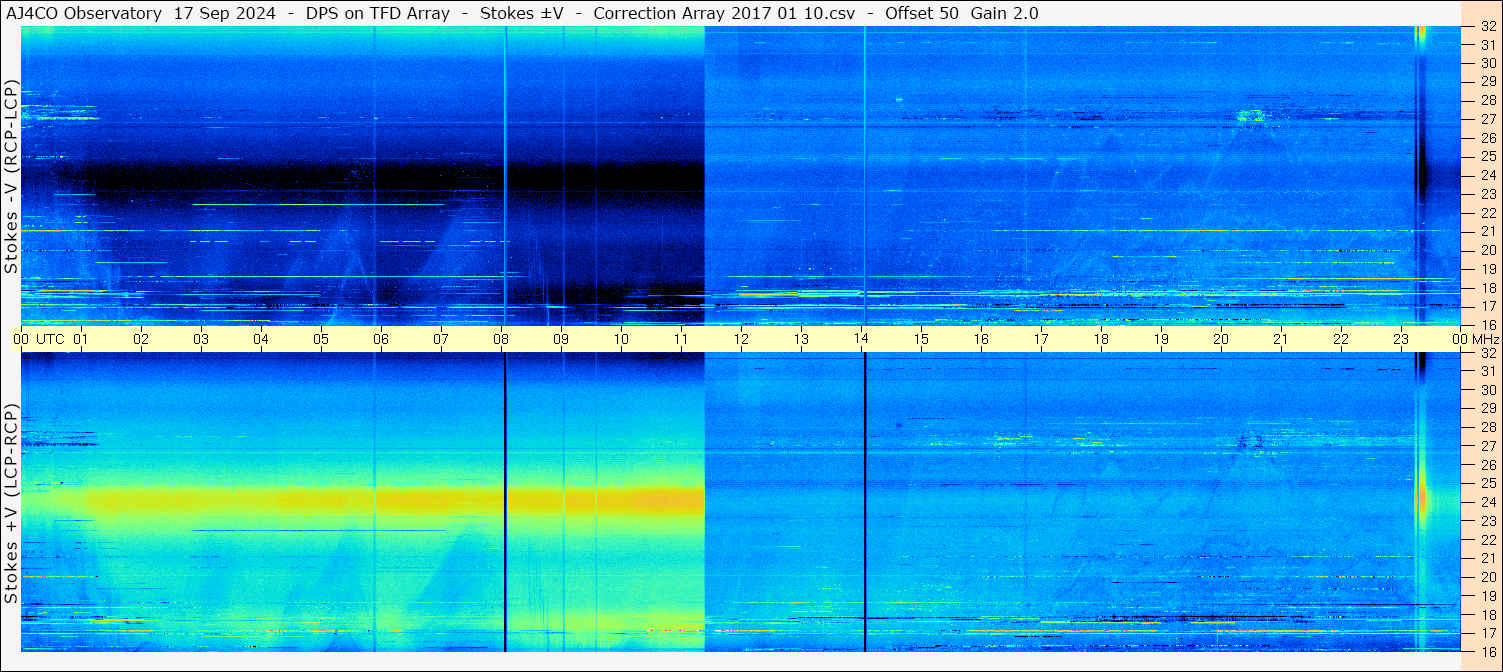Select the 'Stokes ±V' header text
The image size is (1503, 672).
(522, 13)
